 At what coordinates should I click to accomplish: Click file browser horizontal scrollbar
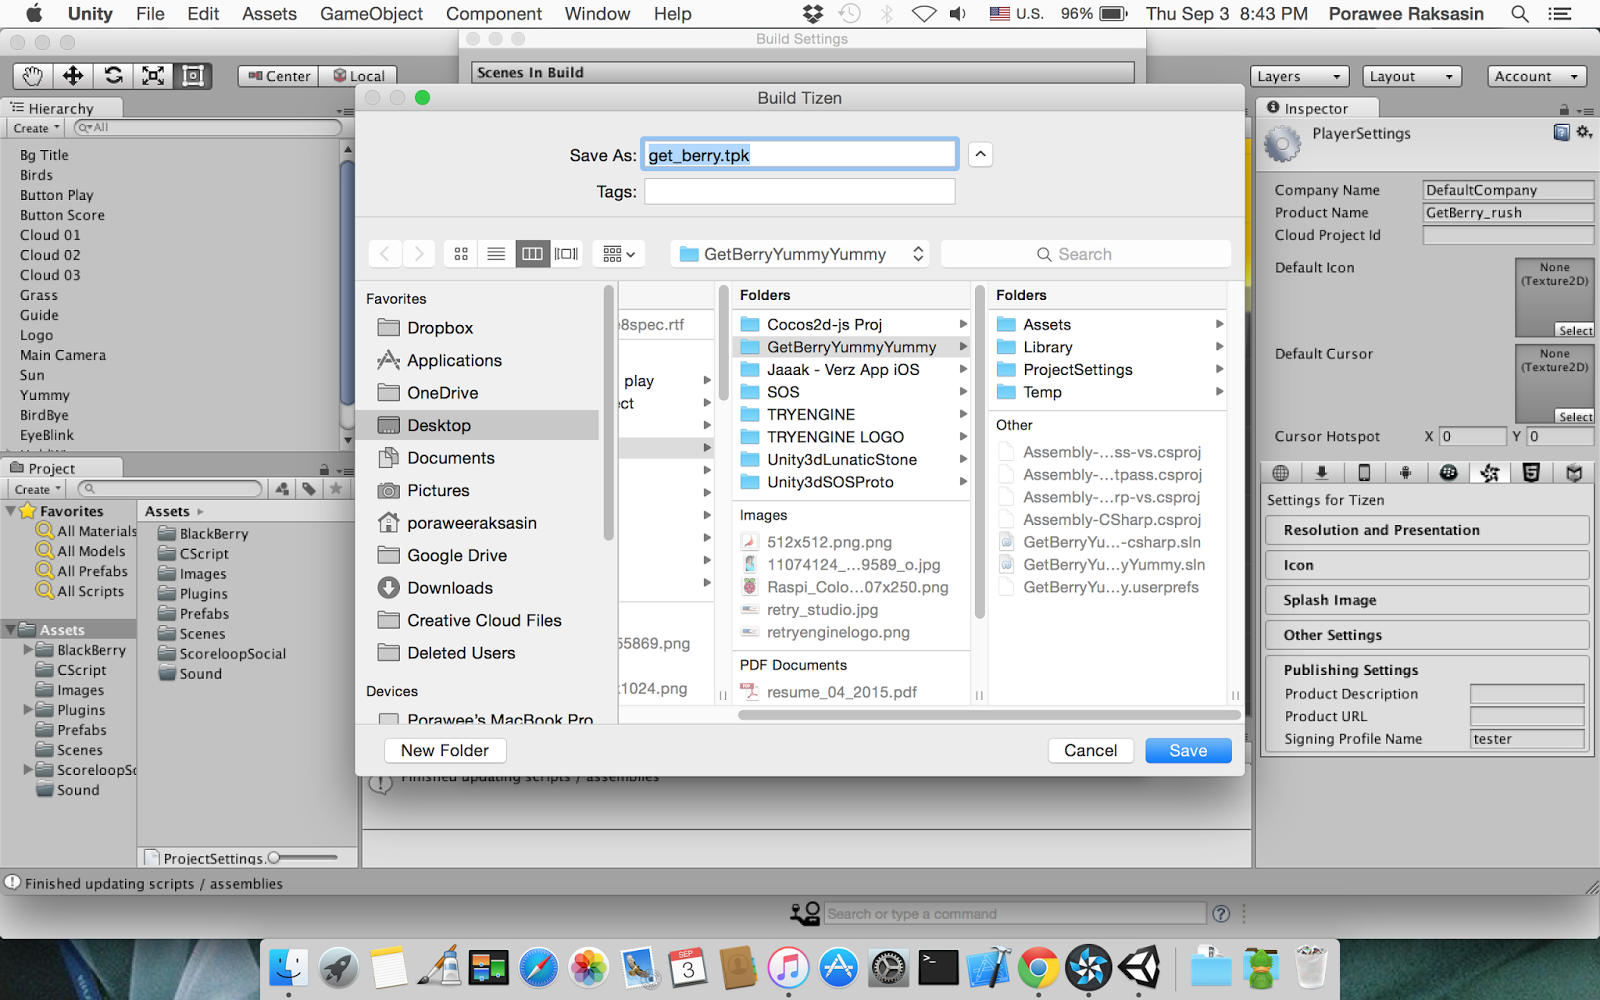click(989, 715)
